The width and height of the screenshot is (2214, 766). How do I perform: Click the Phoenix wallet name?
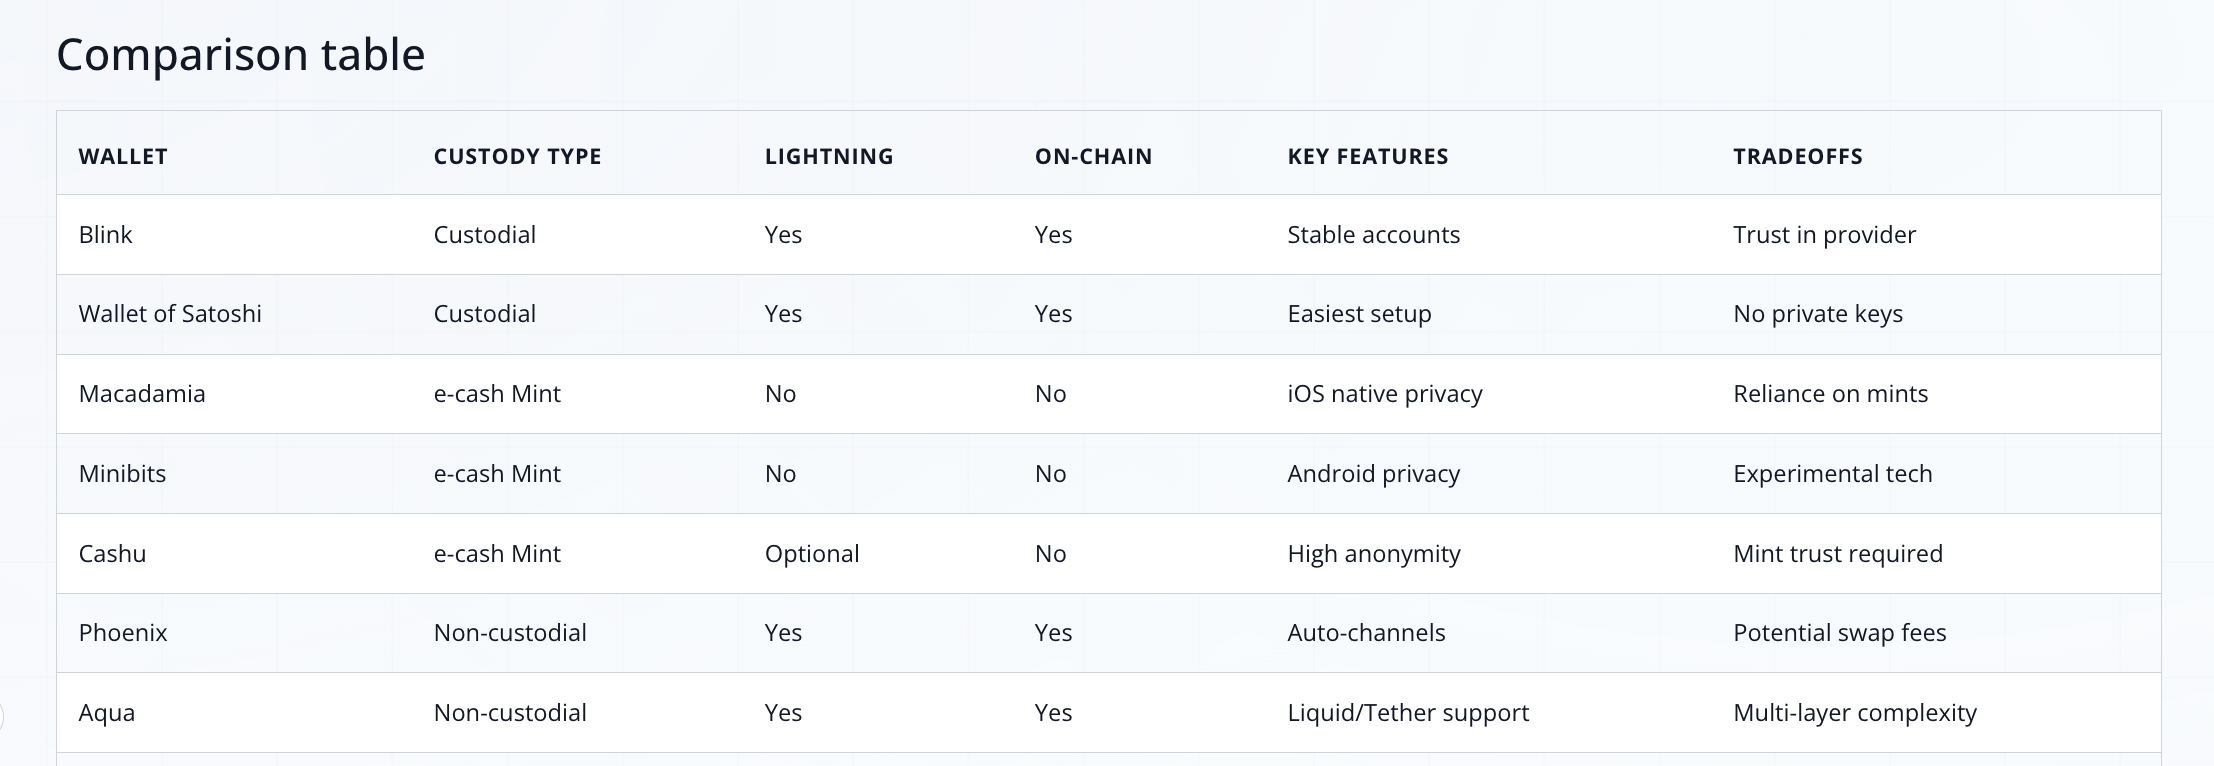123,633
